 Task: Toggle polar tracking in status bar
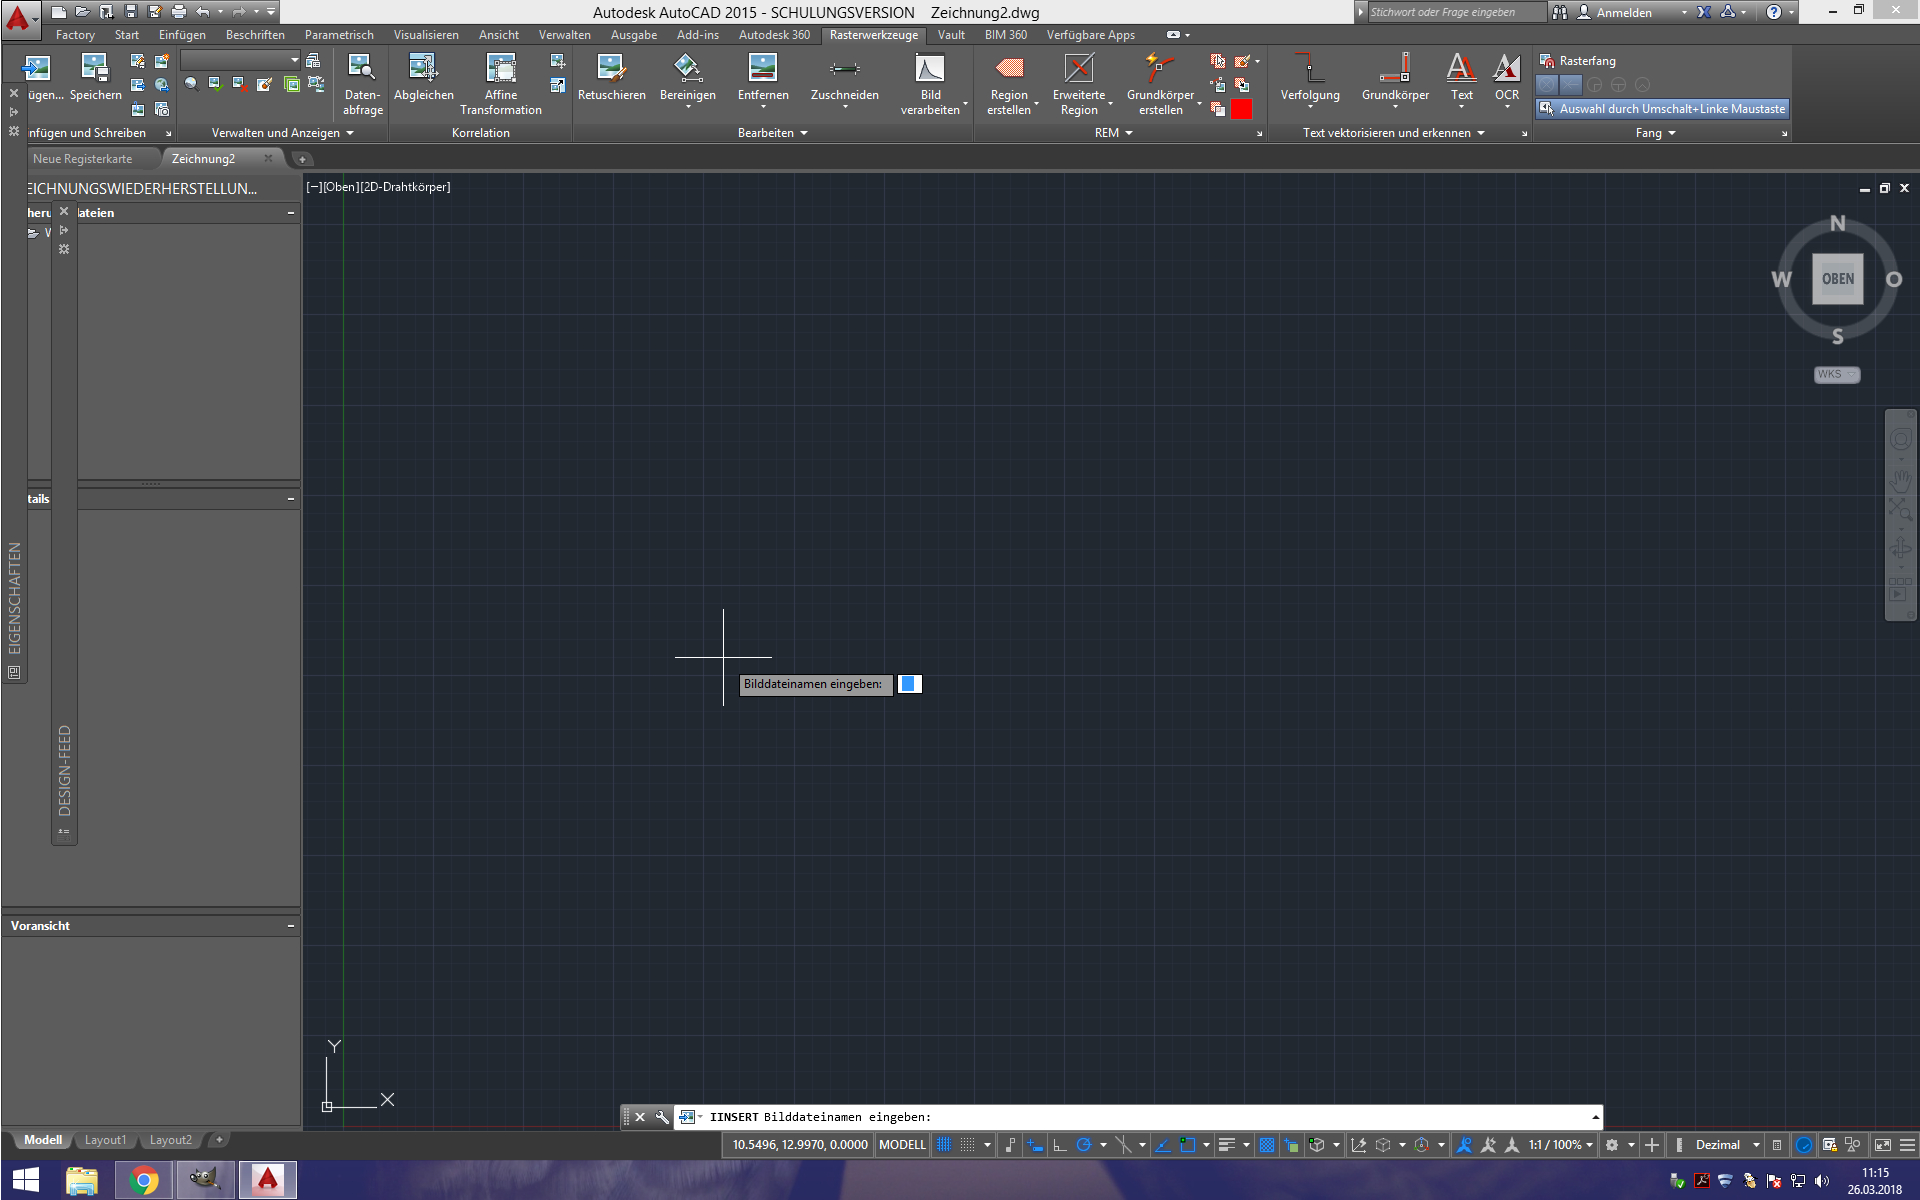(1083, 1145)
